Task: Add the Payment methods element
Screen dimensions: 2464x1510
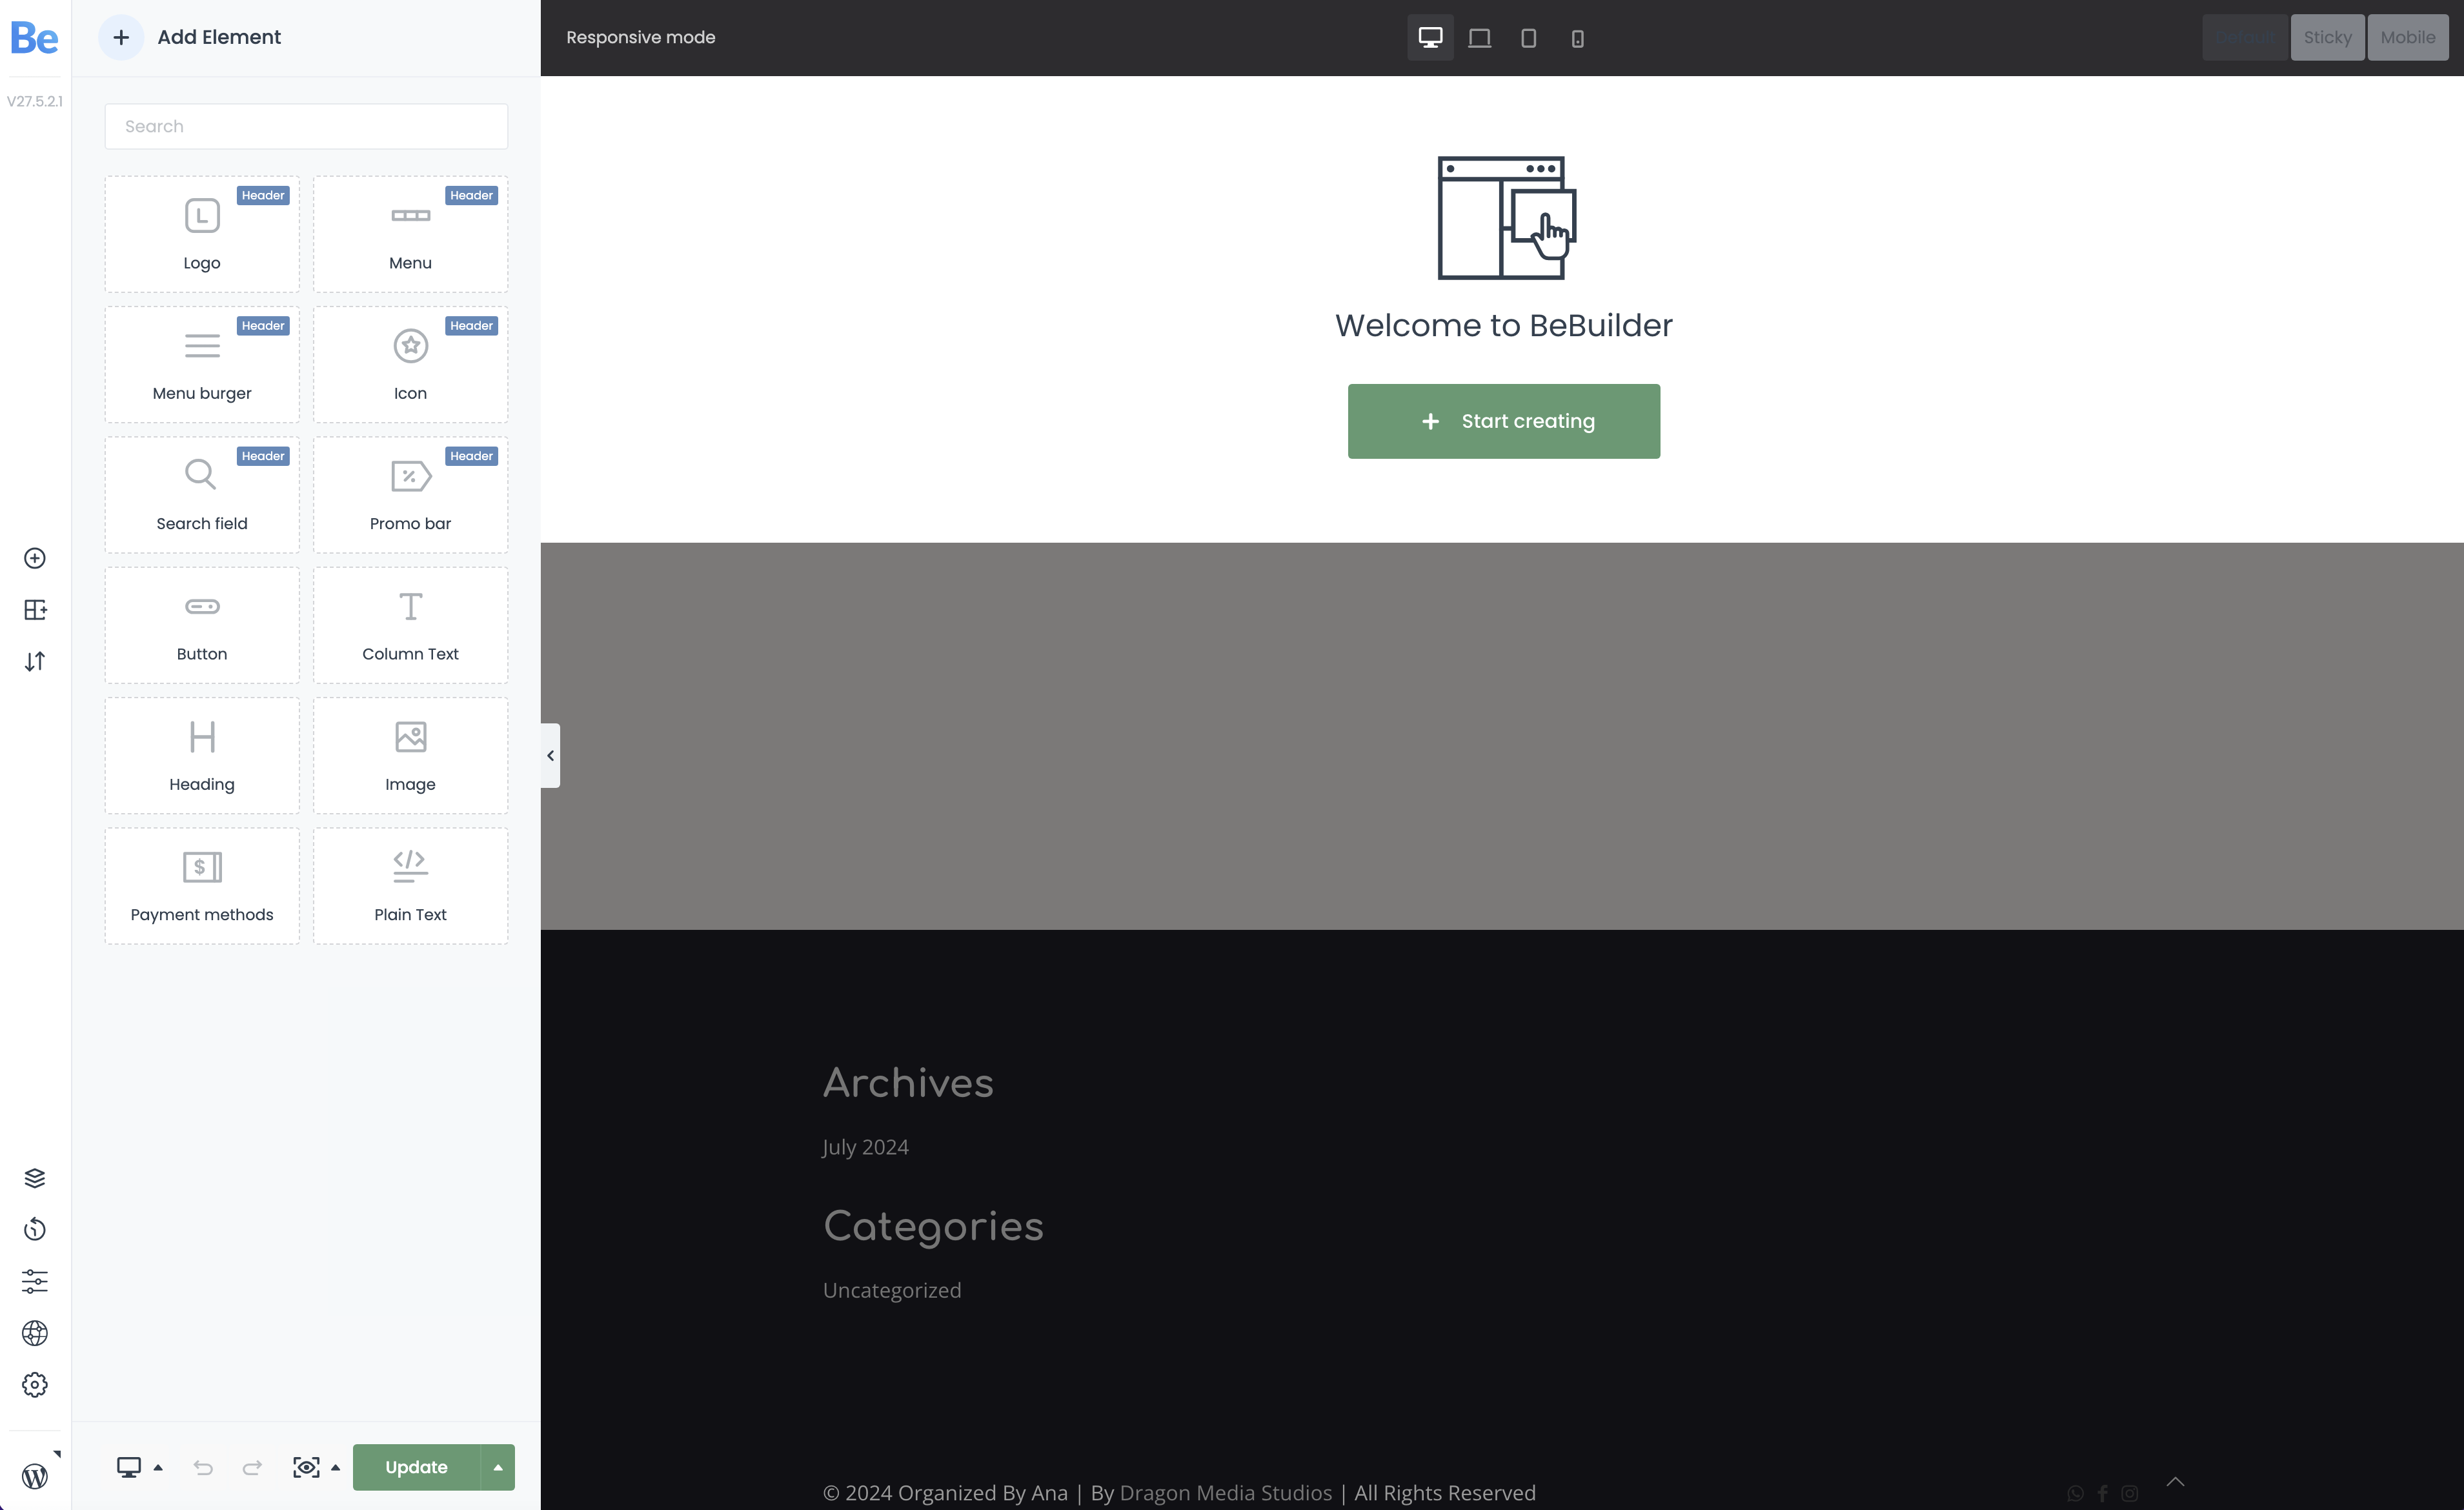Action: tap(202, 886)
